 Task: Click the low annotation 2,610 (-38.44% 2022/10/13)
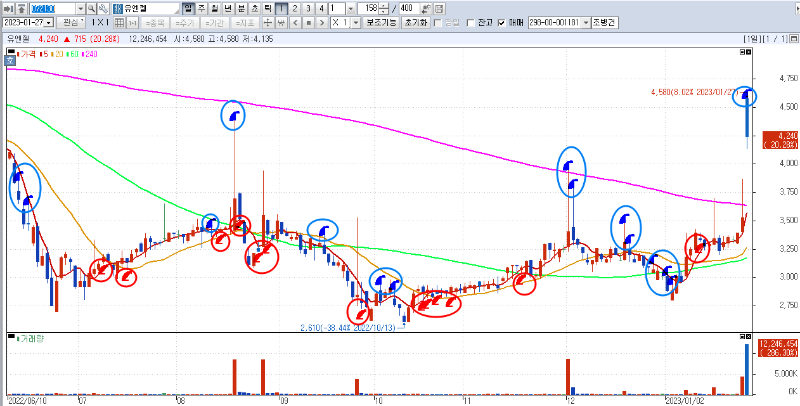348,327
